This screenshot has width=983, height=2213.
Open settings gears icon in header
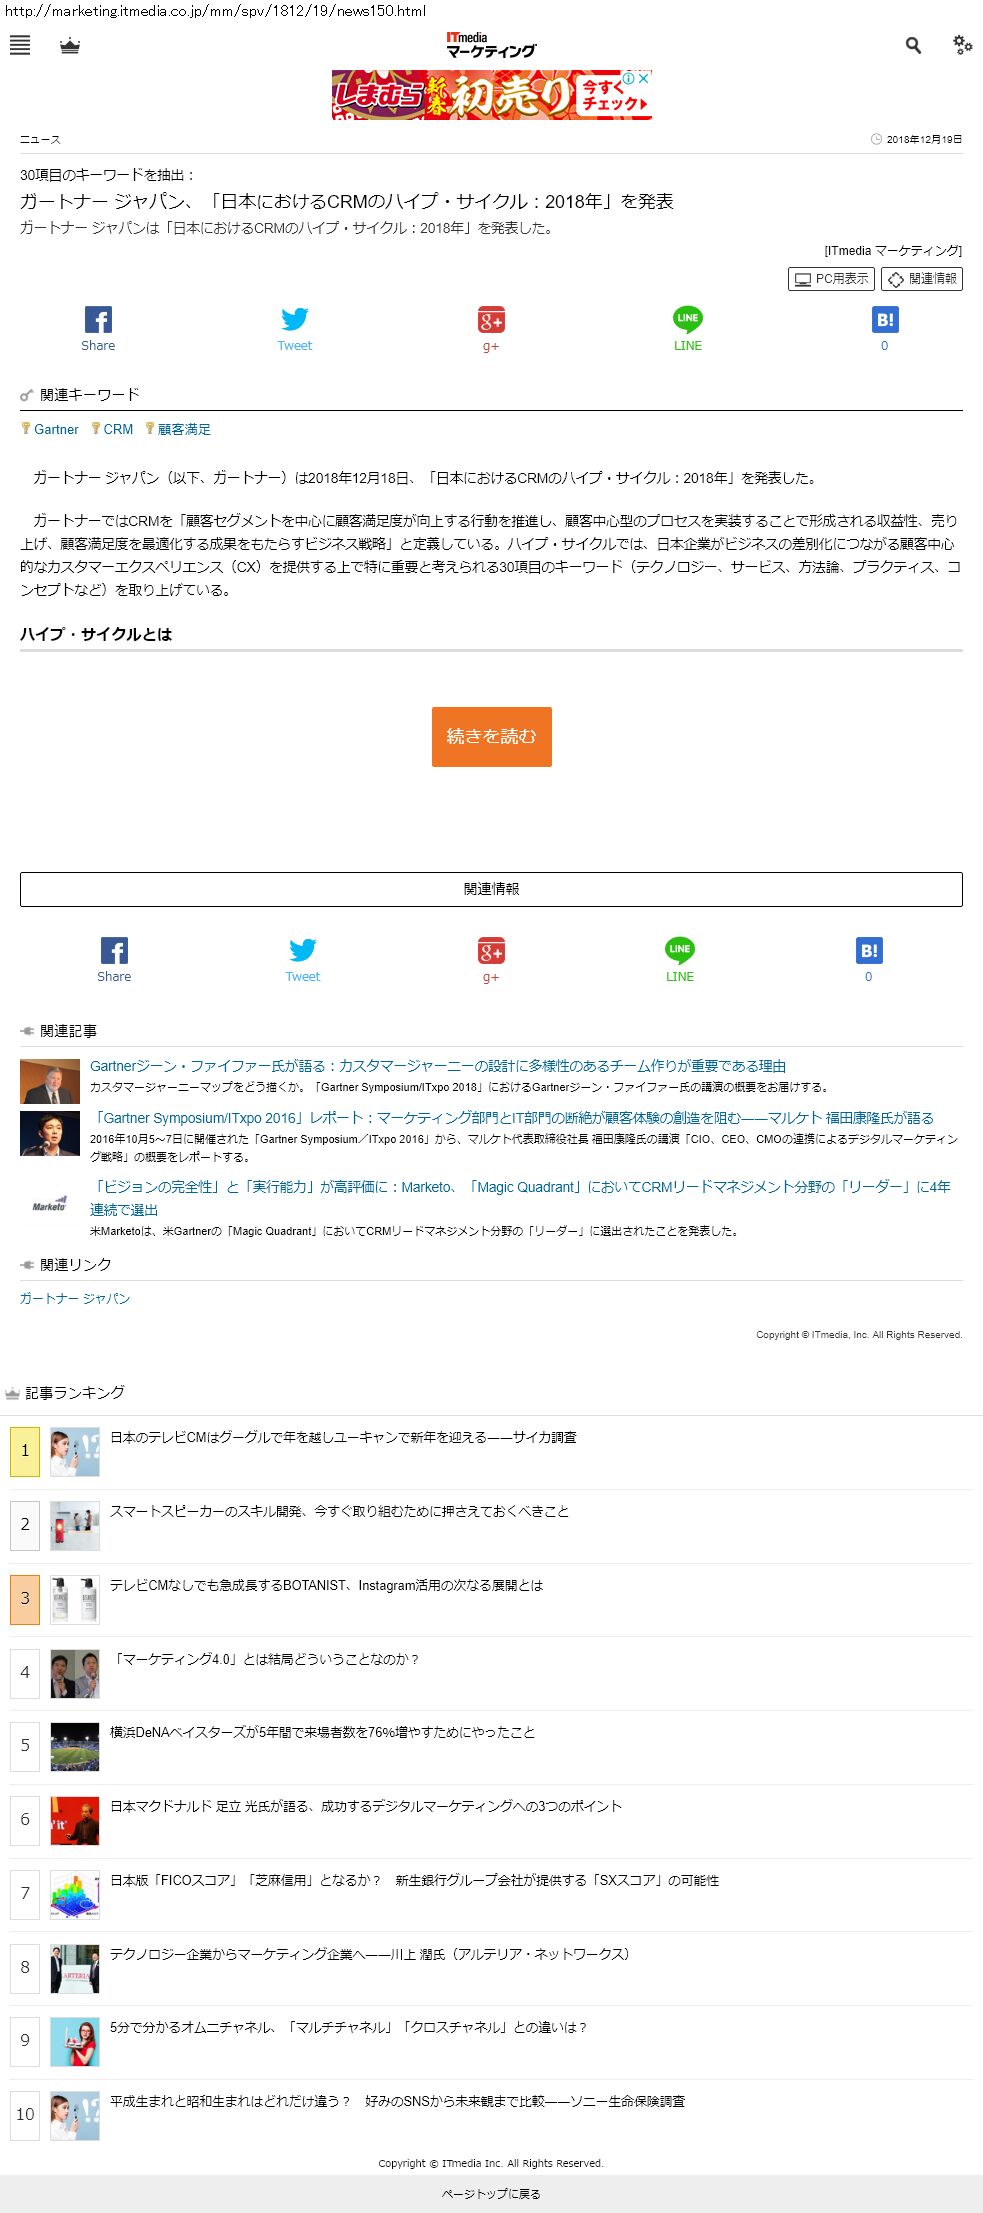click(x=962, y=45)
